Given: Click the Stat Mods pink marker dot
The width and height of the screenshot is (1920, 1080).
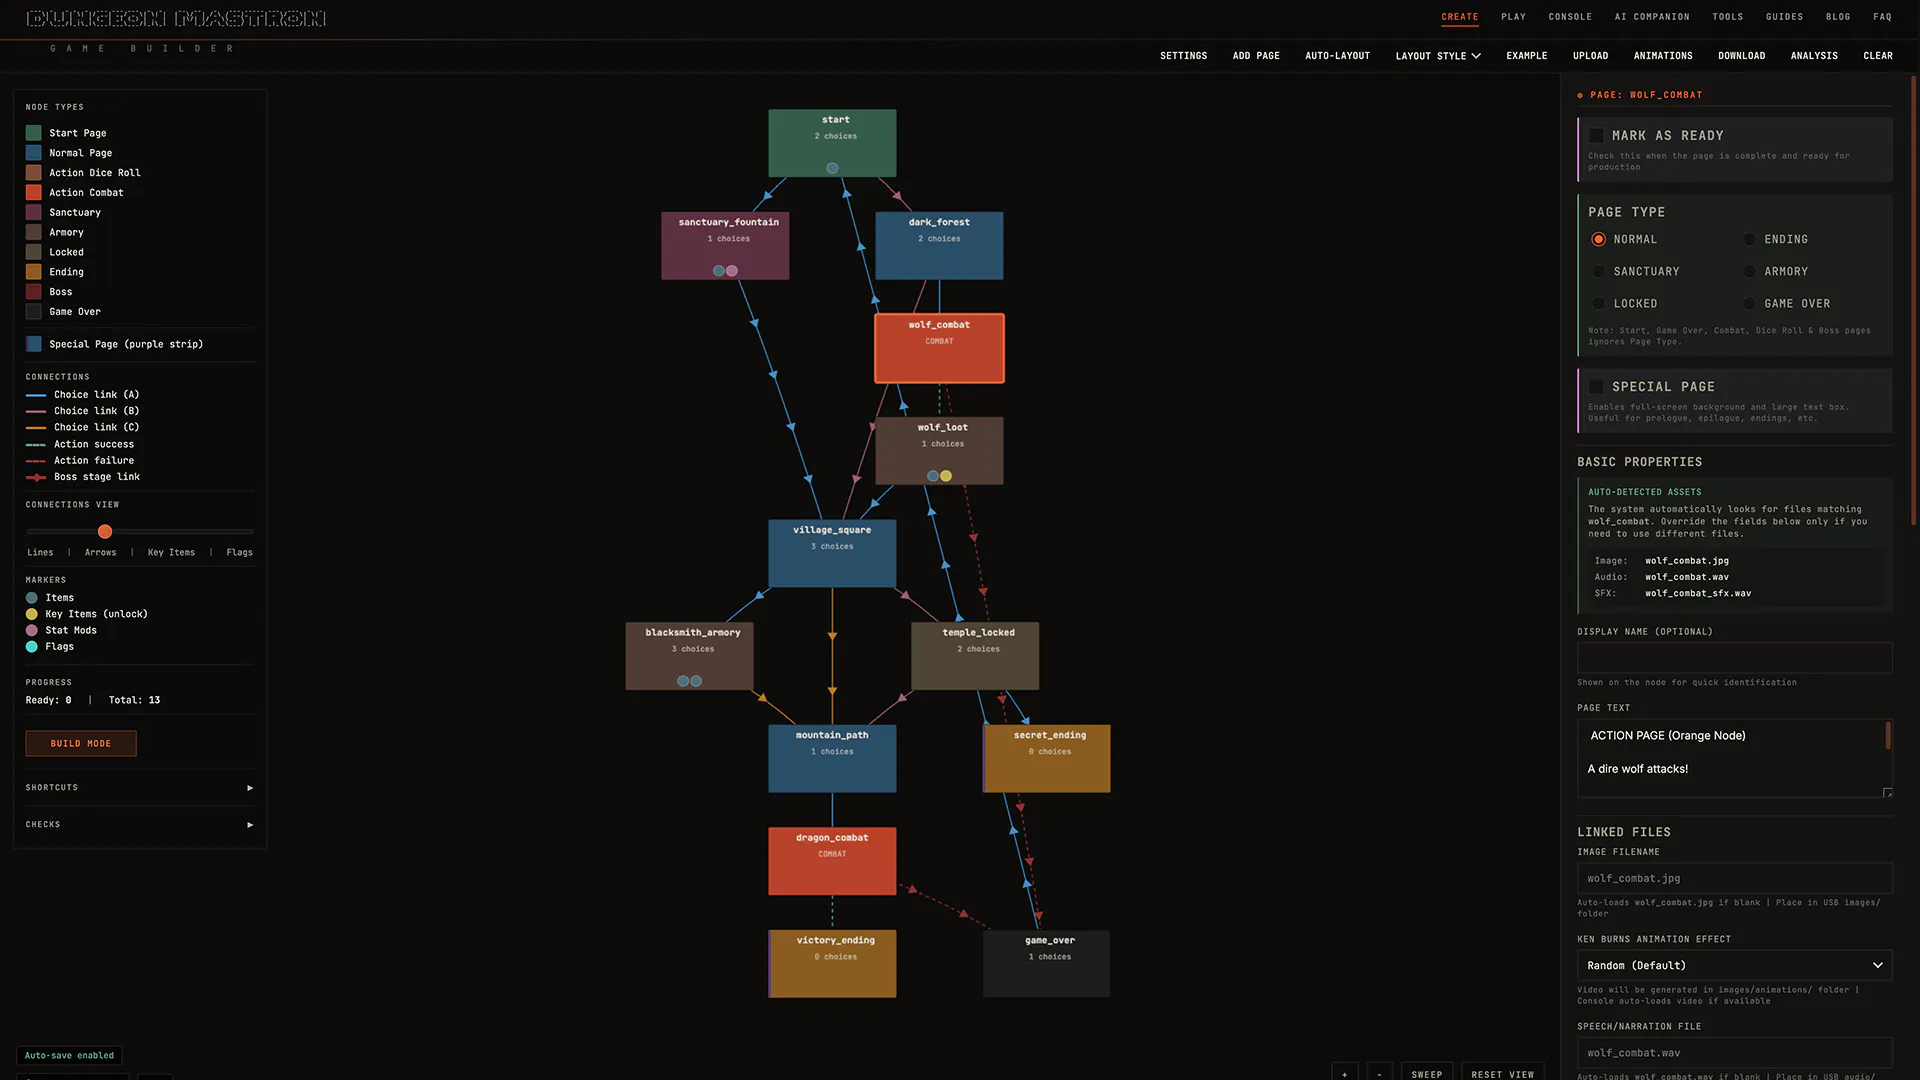Looking at the screenshot, I should click(32, 630).
